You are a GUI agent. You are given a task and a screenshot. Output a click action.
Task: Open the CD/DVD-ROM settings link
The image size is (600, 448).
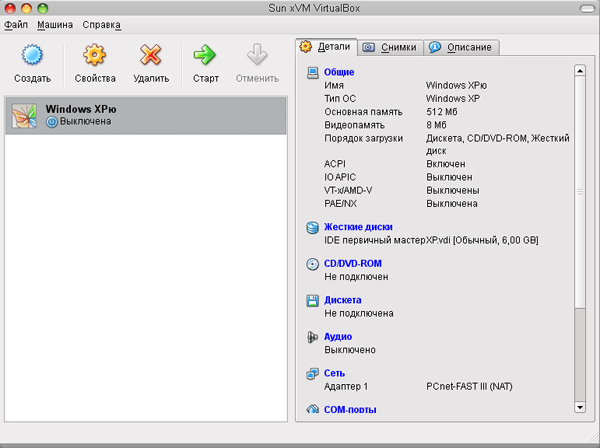tap(353, 264)
